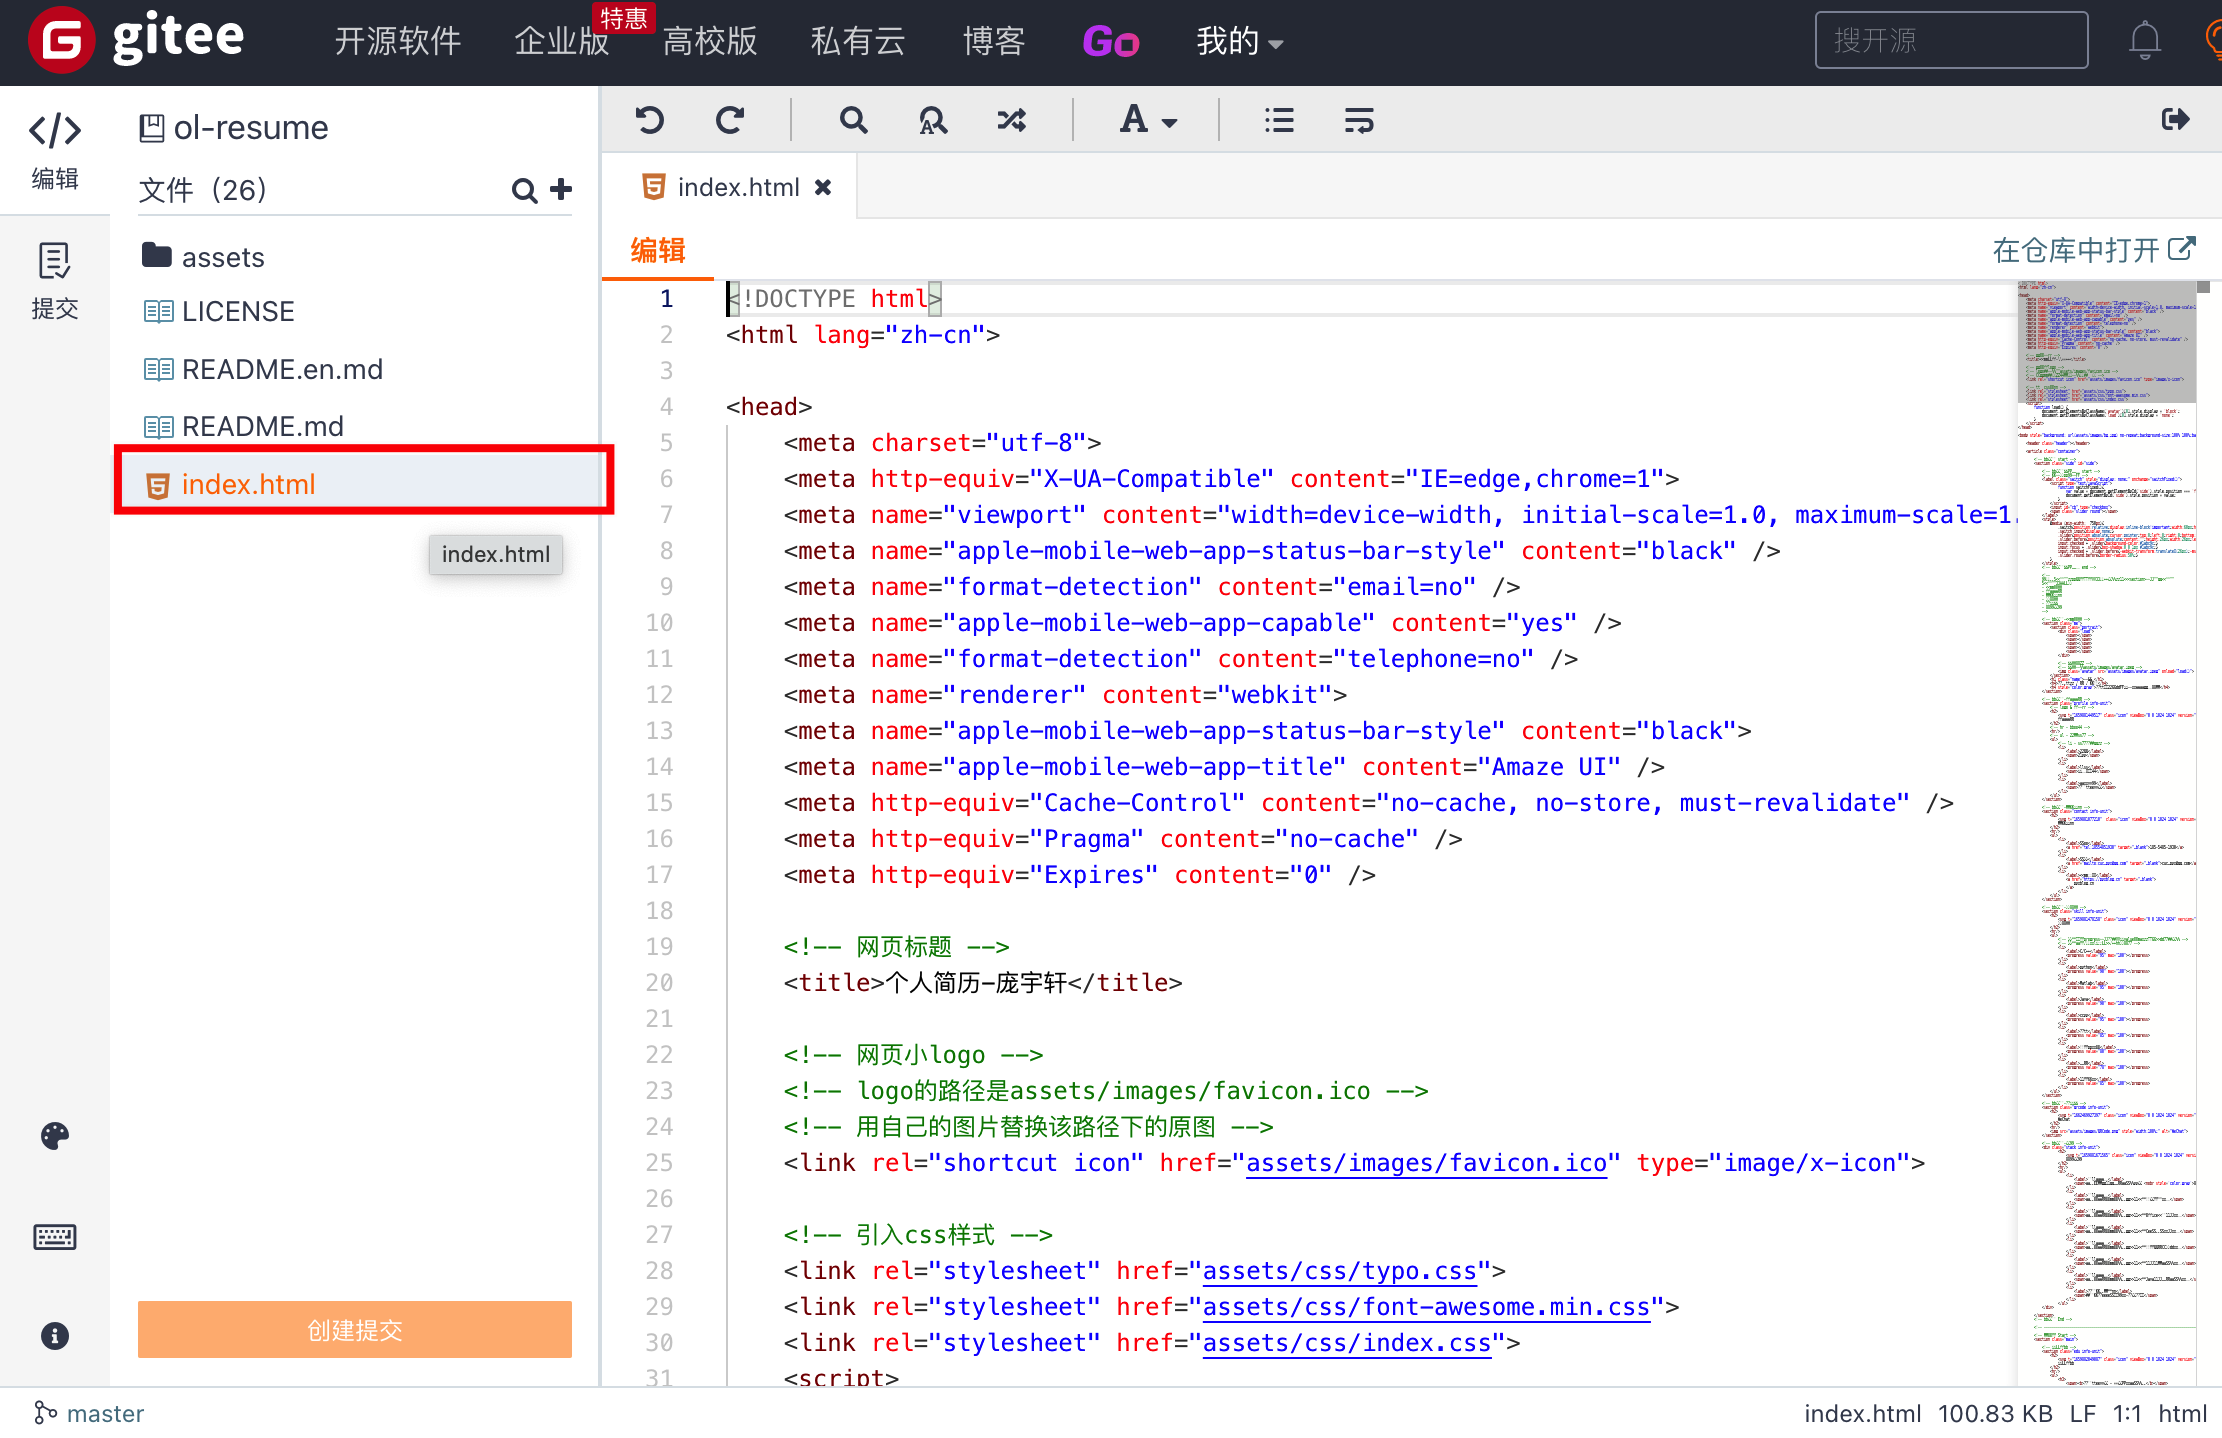Open the info icon in sidebar
This screenshot has height=1438, width=2222.
(55, 1336)
